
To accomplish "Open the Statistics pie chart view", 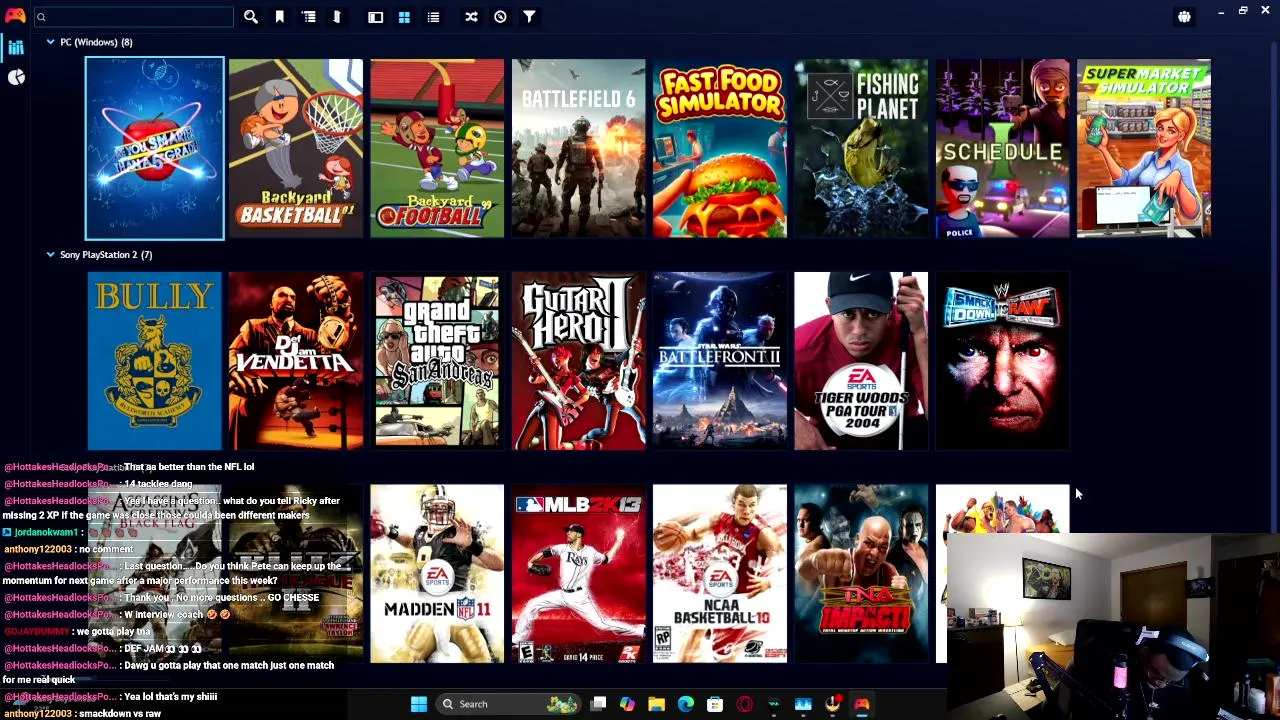I will (x=16, y=78).
